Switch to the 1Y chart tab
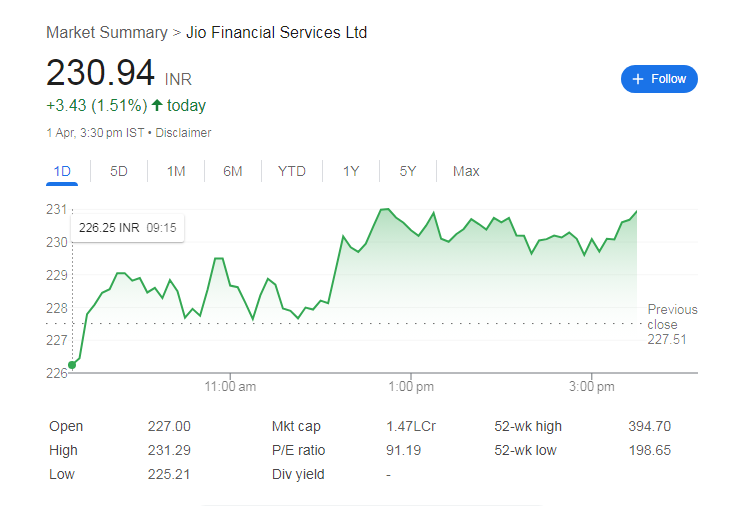This screenshot has height=506, width=731. (x=351, y=171)
